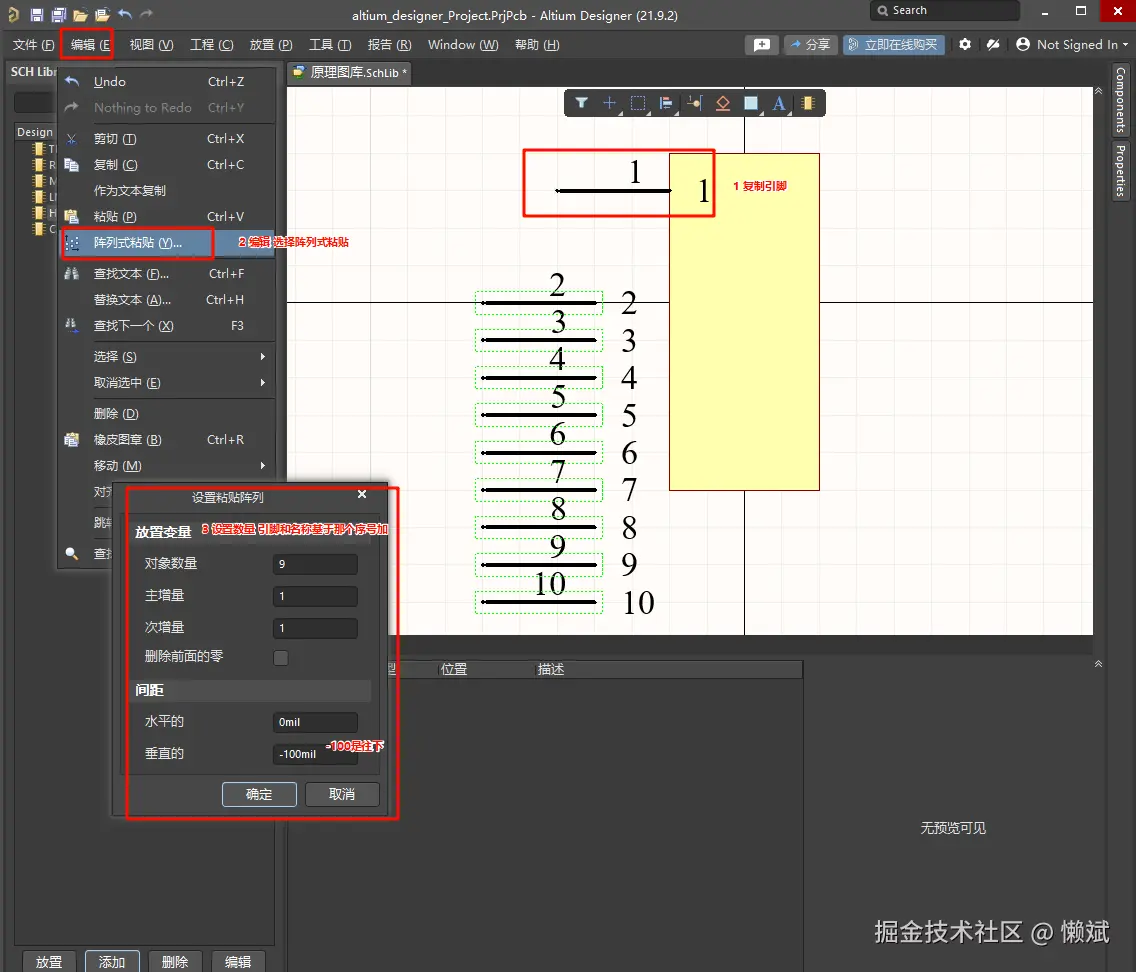Screen dimensions: 1136x972
Task: Select the crosshair Move tool on the canvas toolbar
Action: (x=609, y=103)
